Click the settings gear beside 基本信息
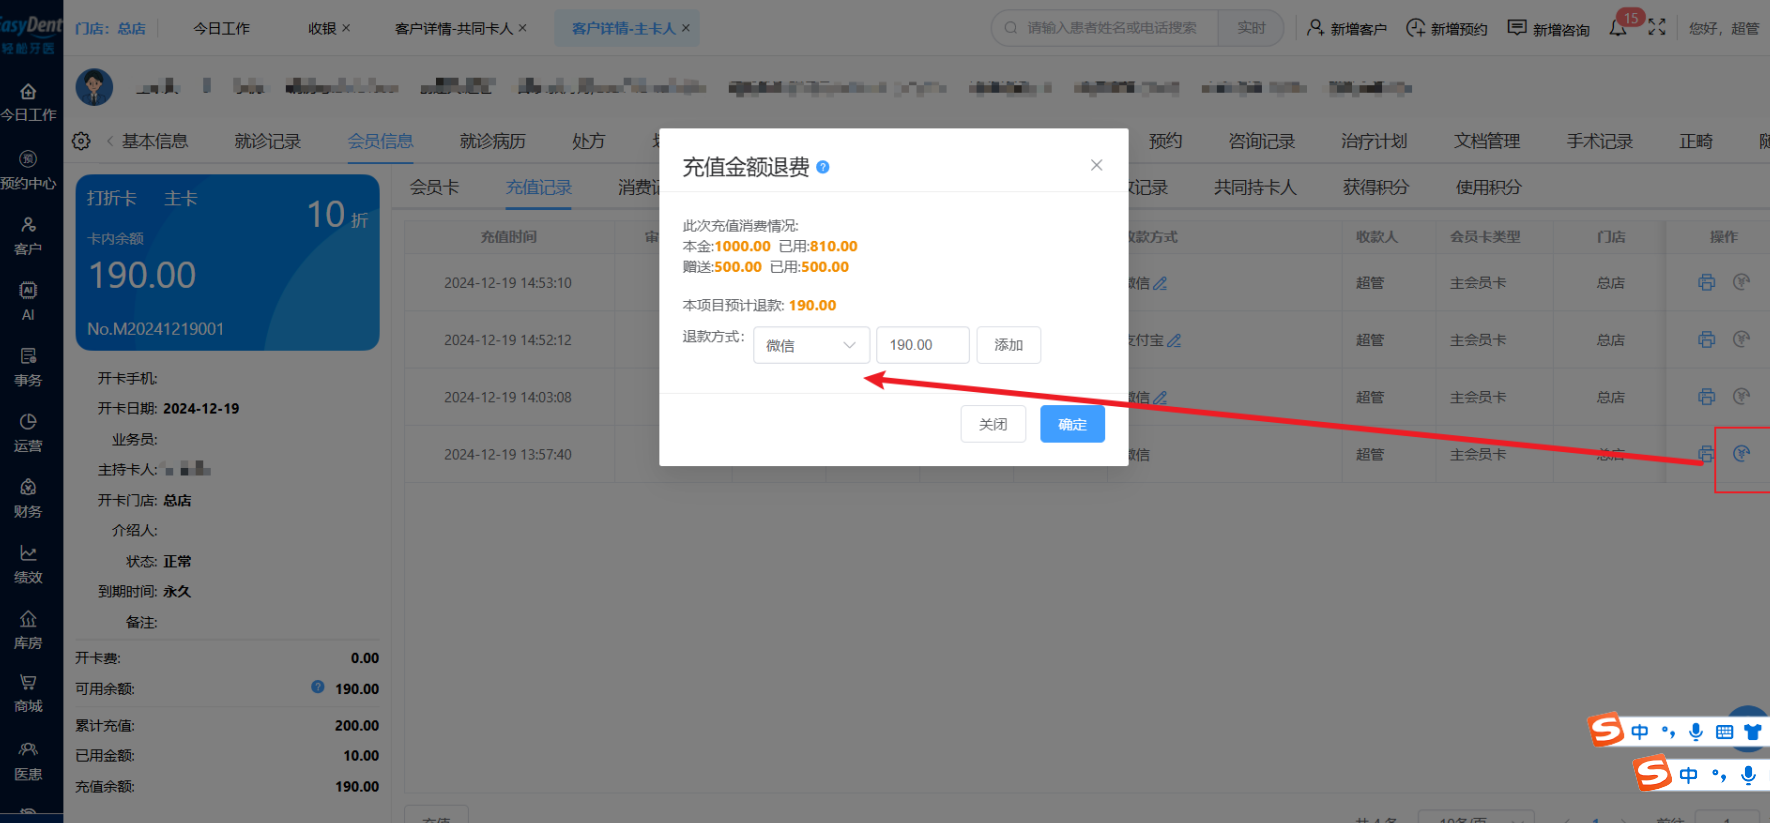Screen dimensions: 1770x823 (x=81, y=141)
